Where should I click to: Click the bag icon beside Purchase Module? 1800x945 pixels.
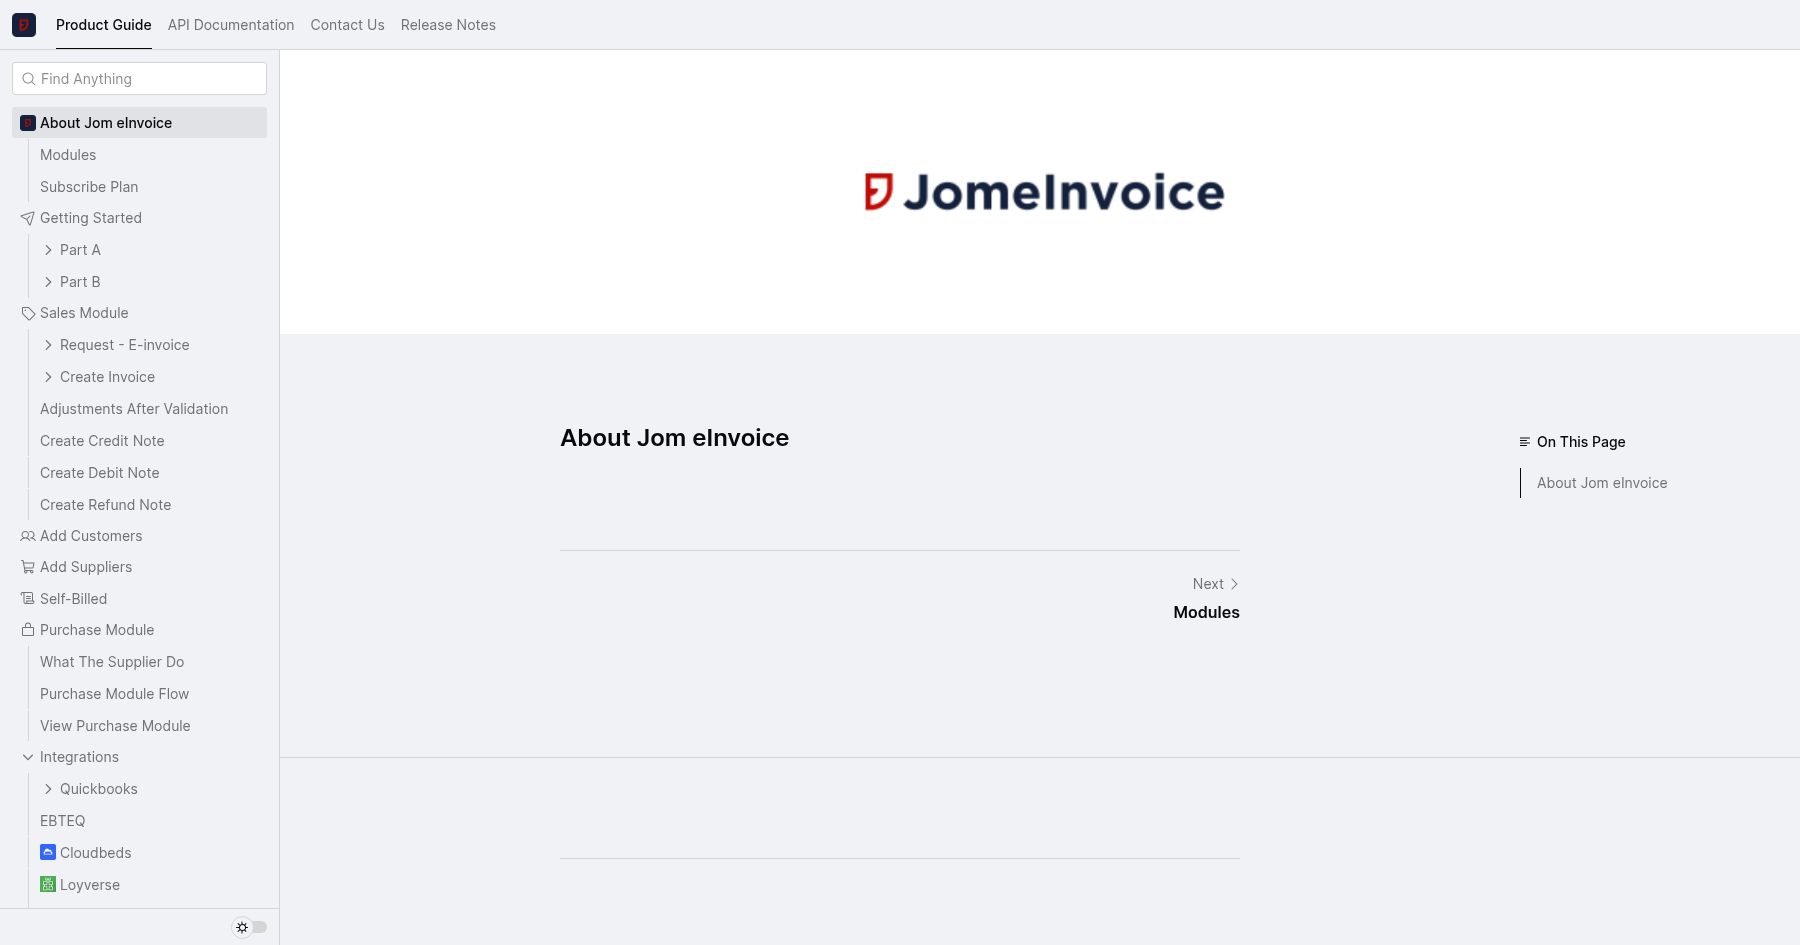tap(28, 630)
